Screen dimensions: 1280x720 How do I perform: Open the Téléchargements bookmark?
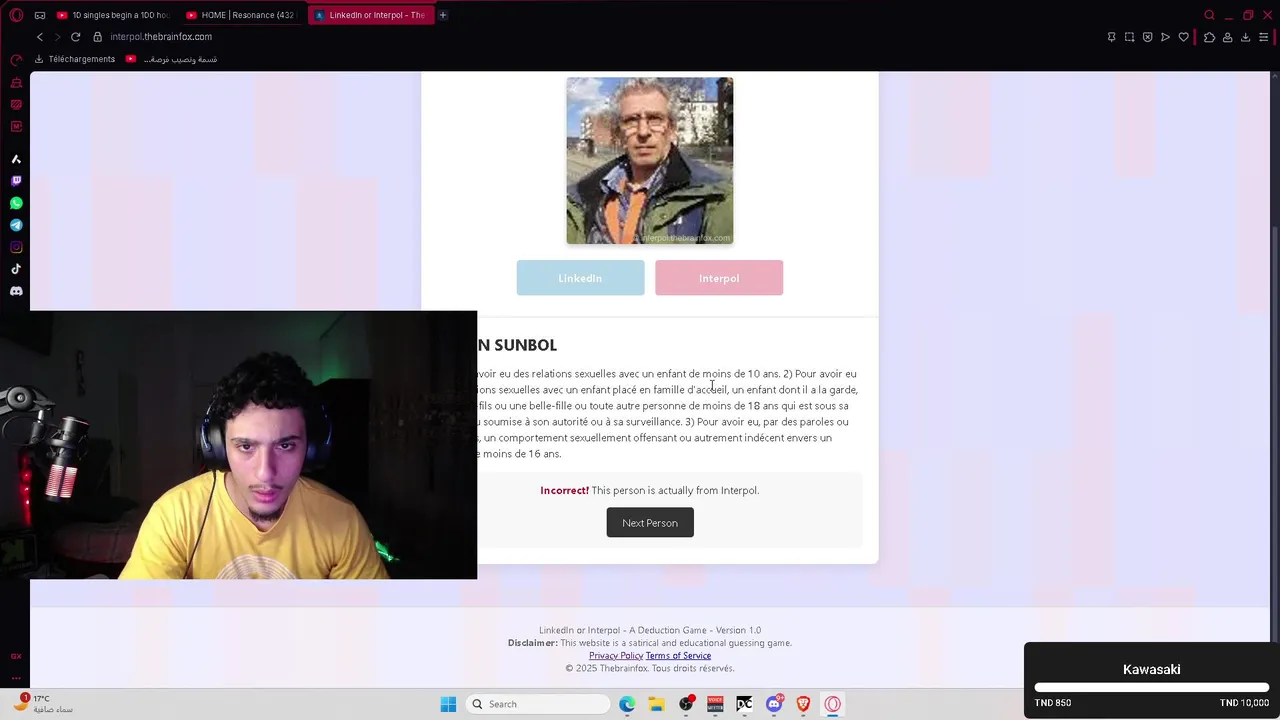(x=75, y=59)
